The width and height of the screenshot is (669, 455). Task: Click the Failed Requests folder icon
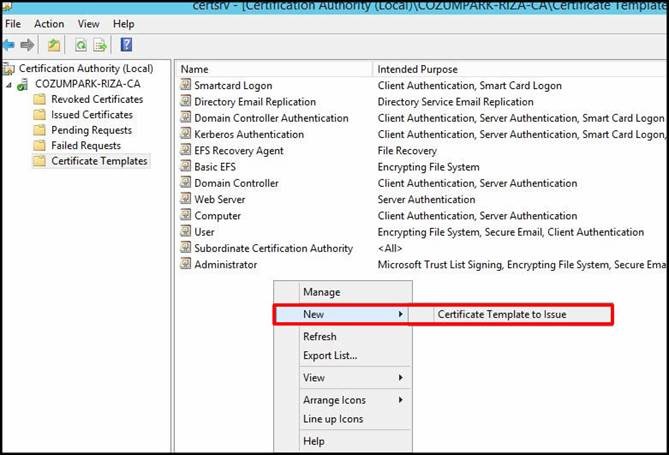point(39,146)
